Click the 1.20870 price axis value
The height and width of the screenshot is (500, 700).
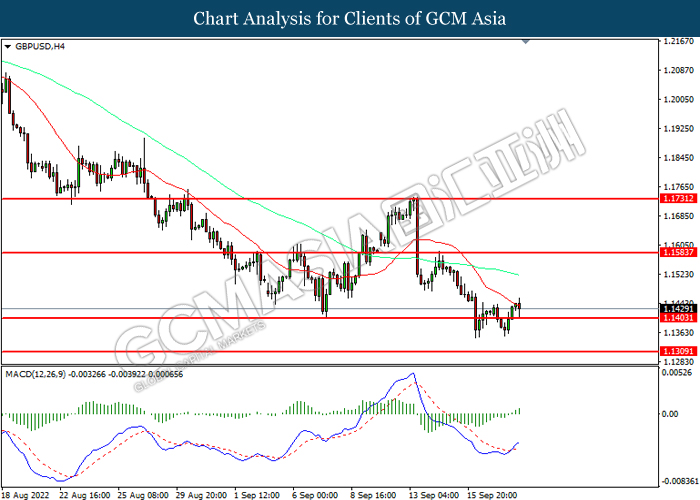[x=679, y=70]
